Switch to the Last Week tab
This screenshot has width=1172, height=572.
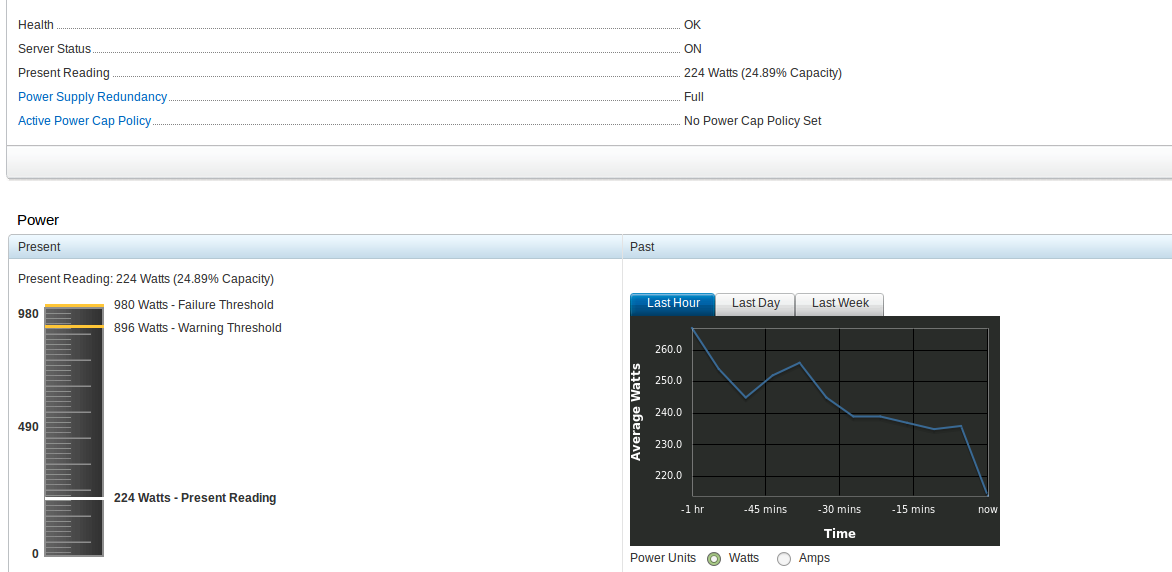point(839,303)
